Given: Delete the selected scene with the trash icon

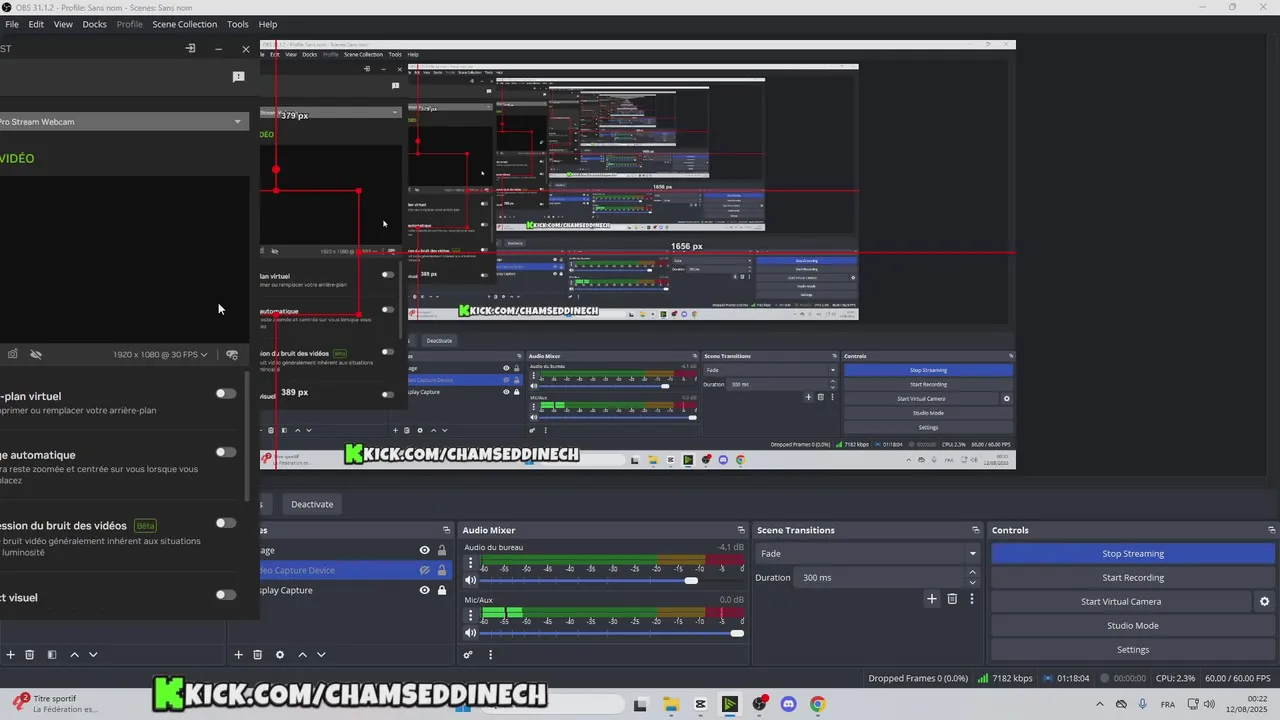Looking at the screenshot, I should pyautogui.click(x=30, y=655).
